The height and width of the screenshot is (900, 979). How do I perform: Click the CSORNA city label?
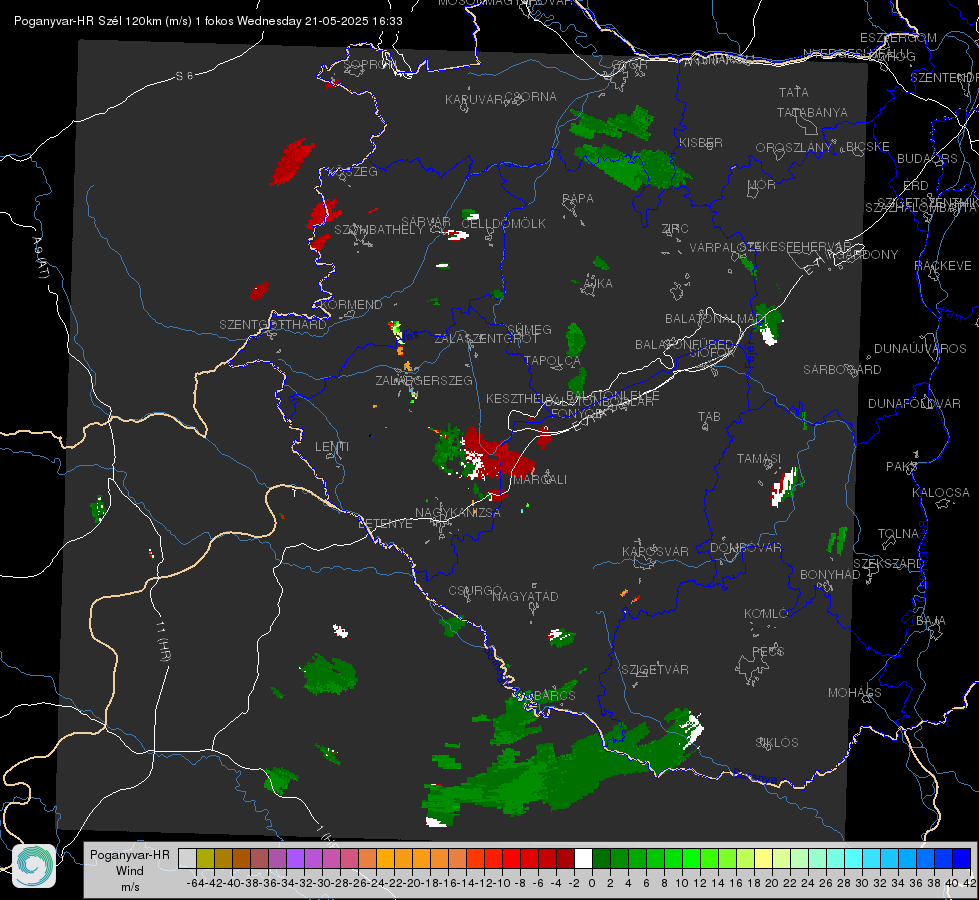(x=531, y=96)
